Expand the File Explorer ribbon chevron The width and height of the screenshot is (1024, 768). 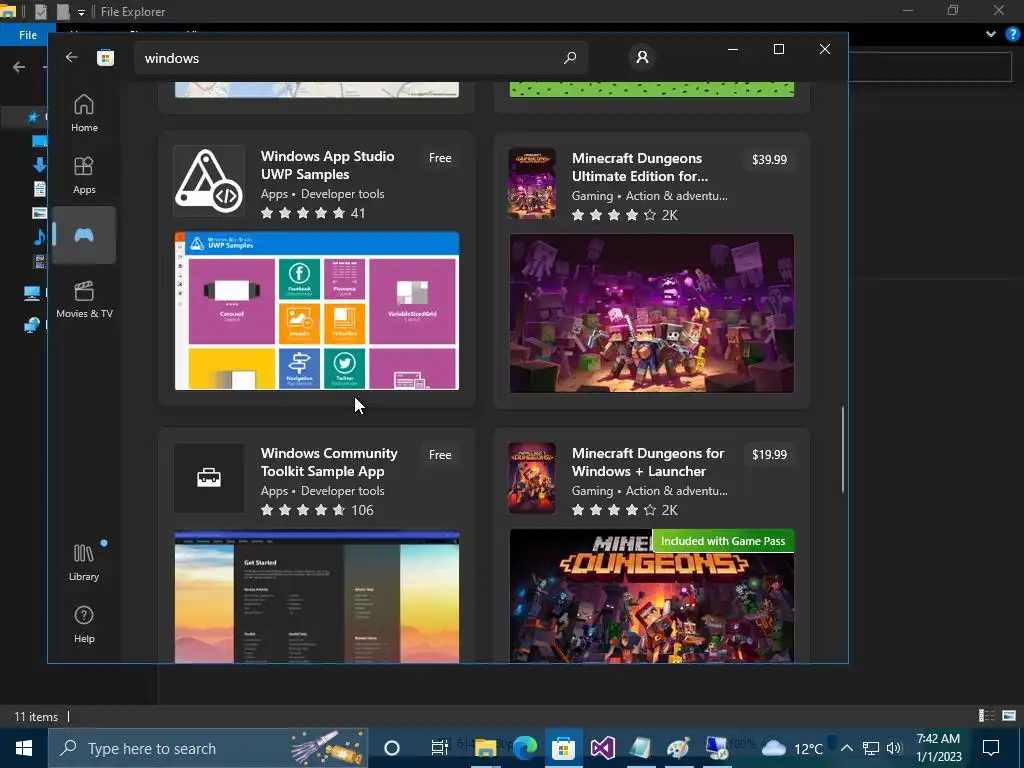click(991, 35)
